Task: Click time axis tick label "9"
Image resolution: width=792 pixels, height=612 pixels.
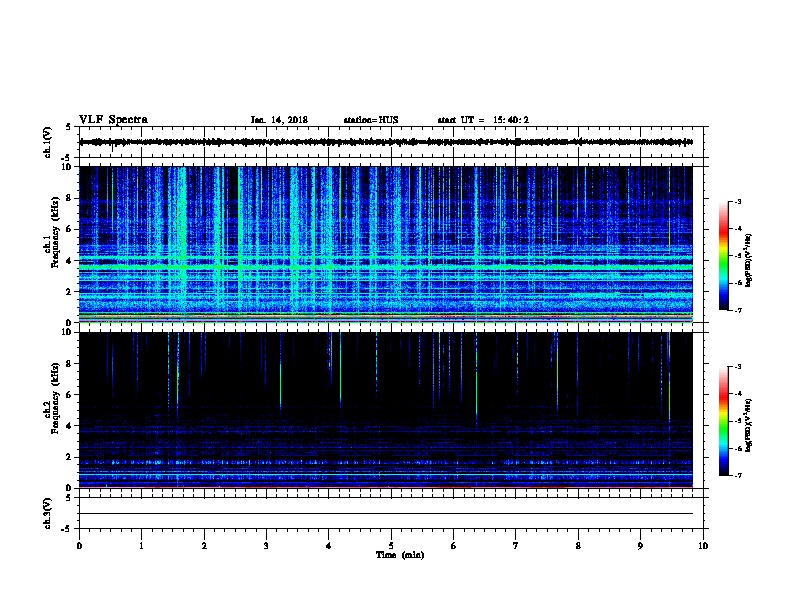Action: pos(640,546)
